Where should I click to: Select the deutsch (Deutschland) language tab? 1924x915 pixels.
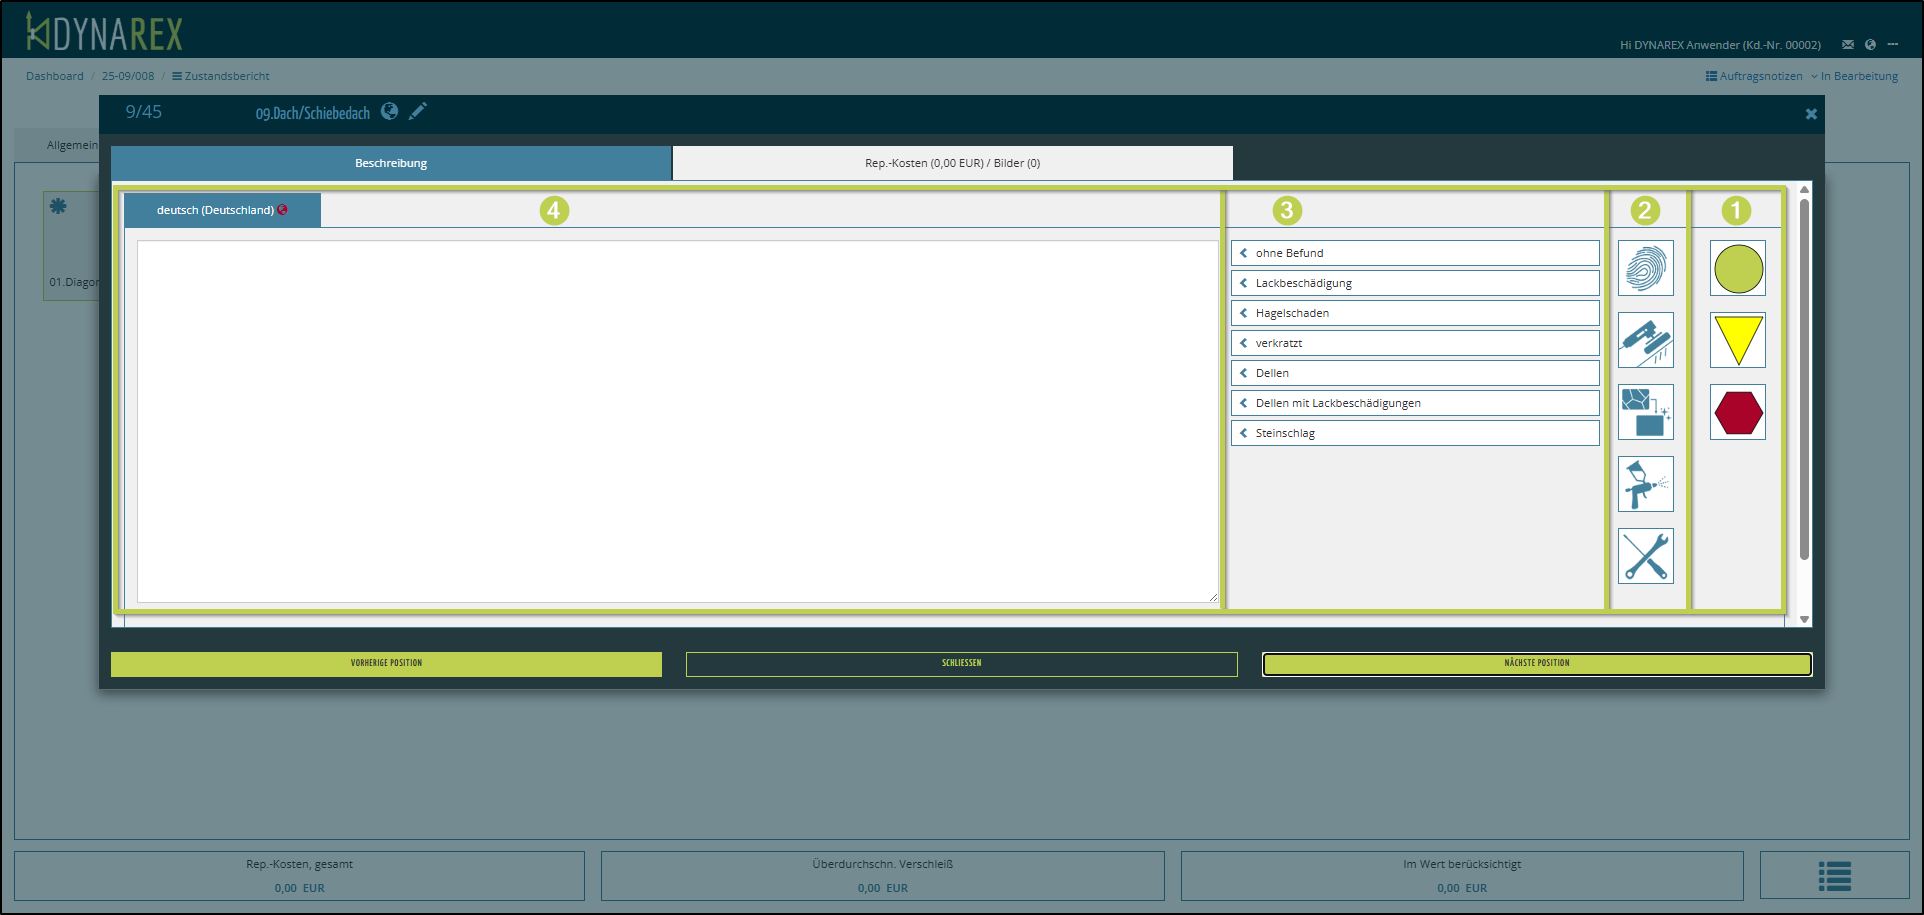click(222, 210)
